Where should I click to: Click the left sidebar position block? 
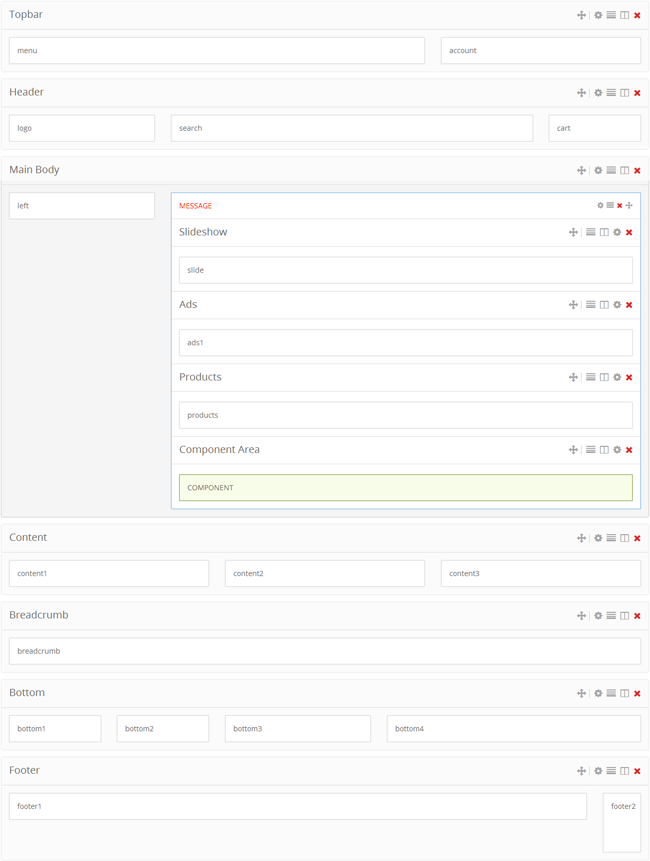coord(82,206)
